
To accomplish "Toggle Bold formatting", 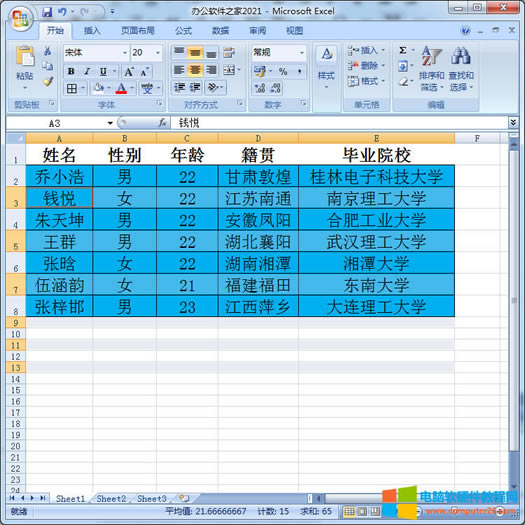I will pyautogui.click(x=71, y=71).
